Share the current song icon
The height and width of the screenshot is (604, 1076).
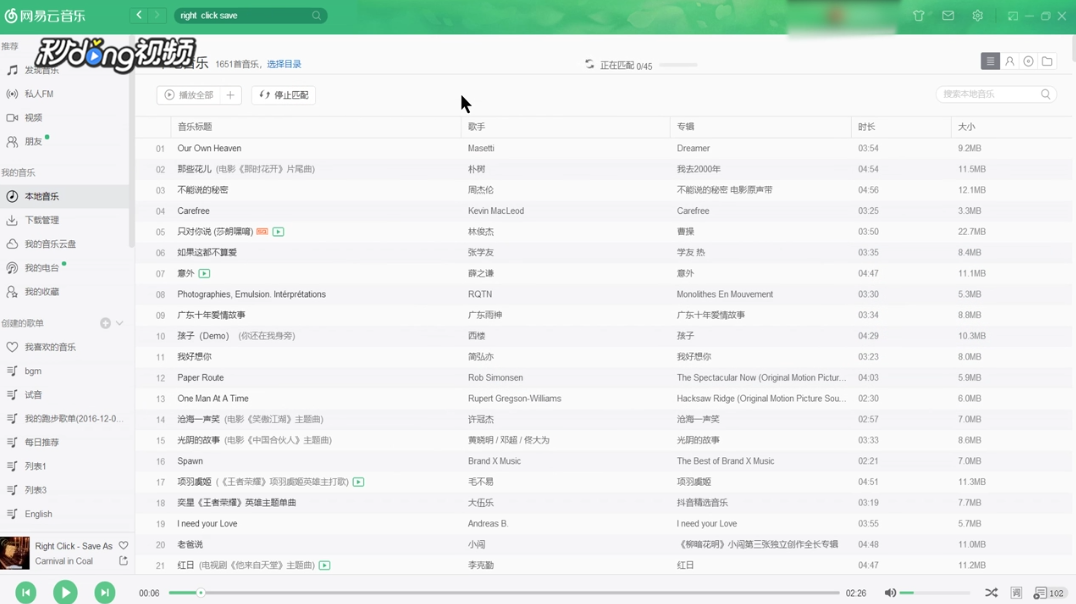(x=124, y=561)
